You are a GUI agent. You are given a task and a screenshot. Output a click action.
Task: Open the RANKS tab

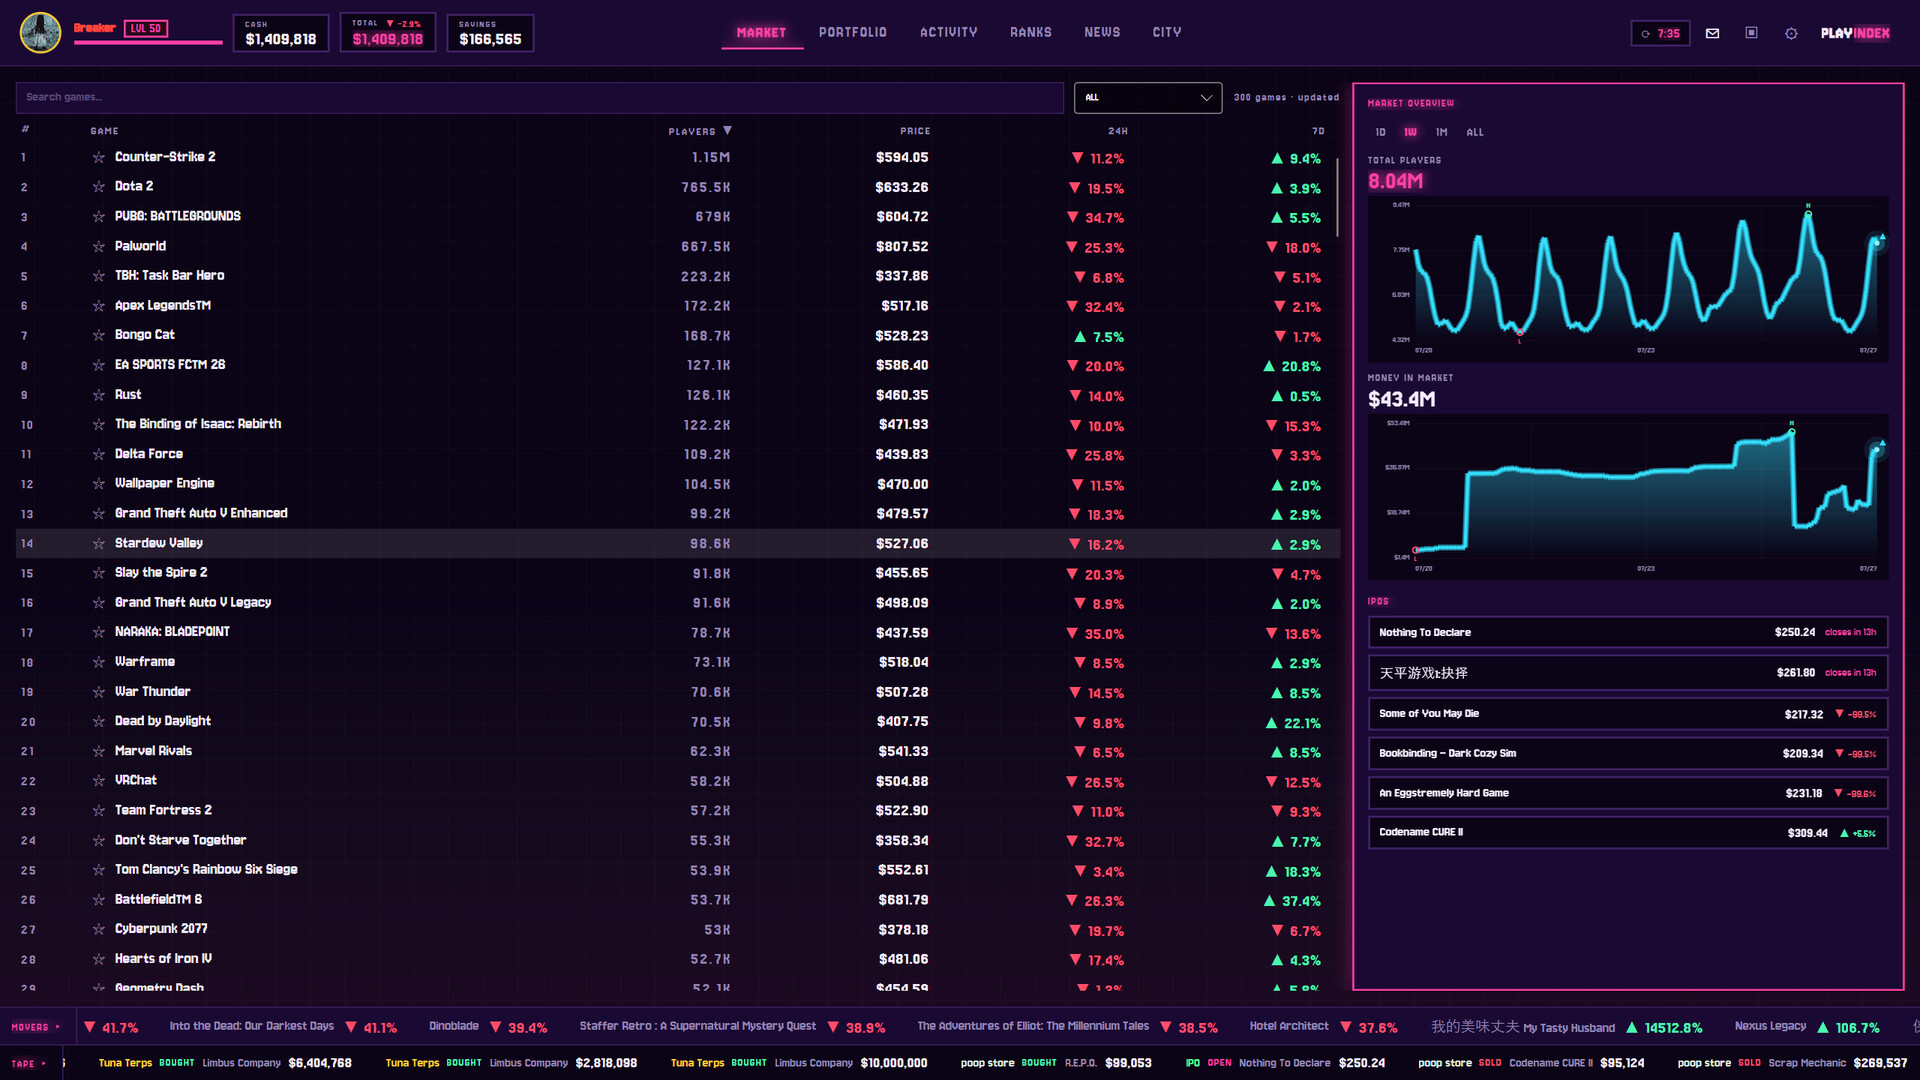point(1031,33)
